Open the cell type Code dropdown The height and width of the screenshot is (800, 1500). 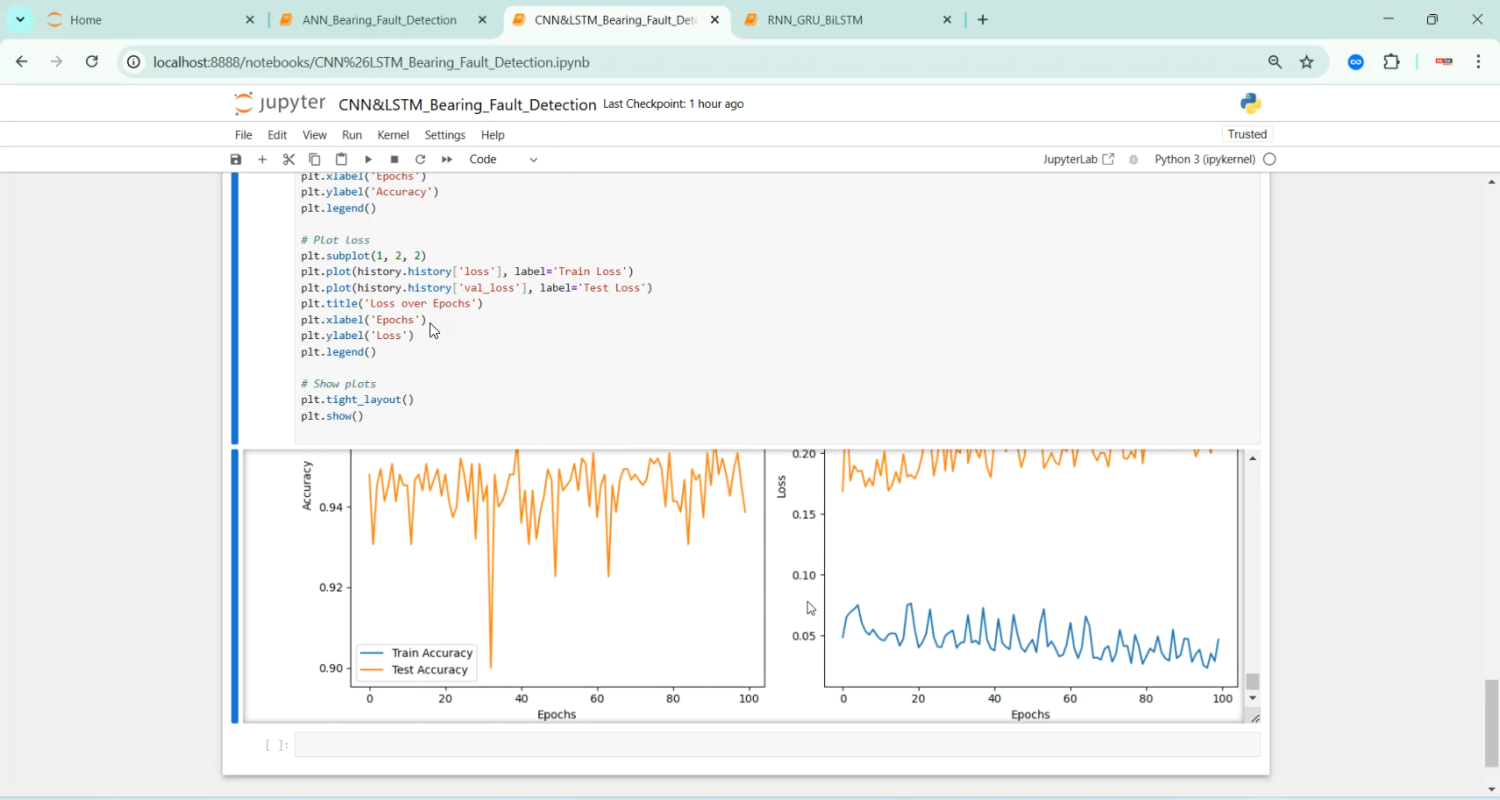point(503,159)
